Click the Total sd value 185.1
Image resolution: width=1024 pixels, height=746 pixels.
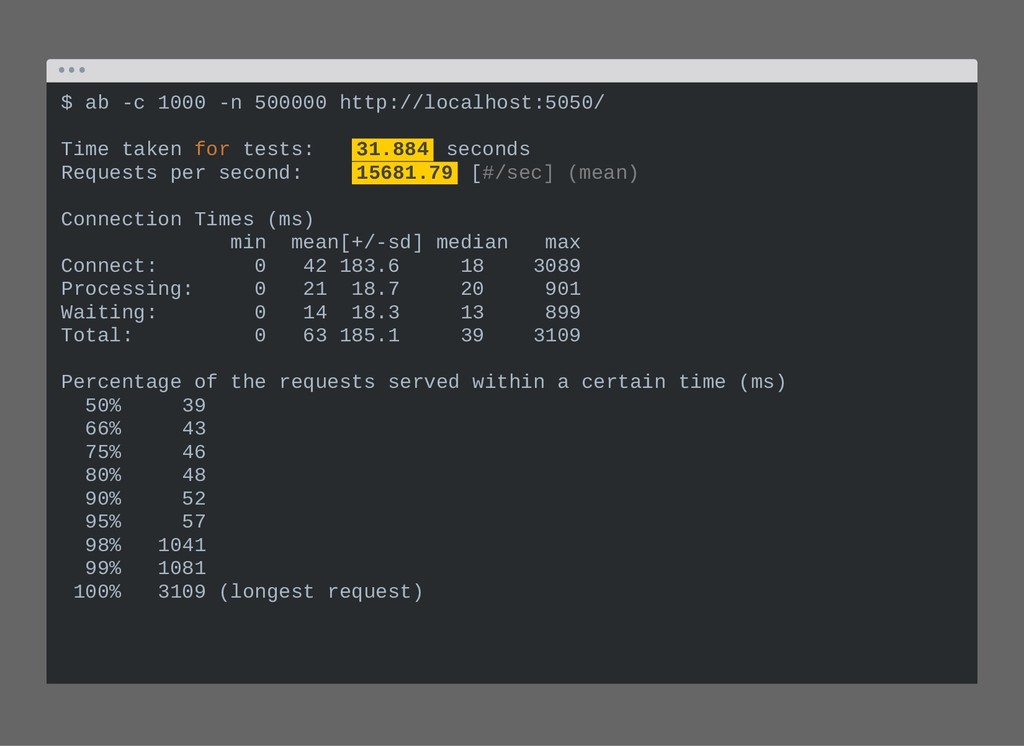pyautogui.click(x=369, y=335)
